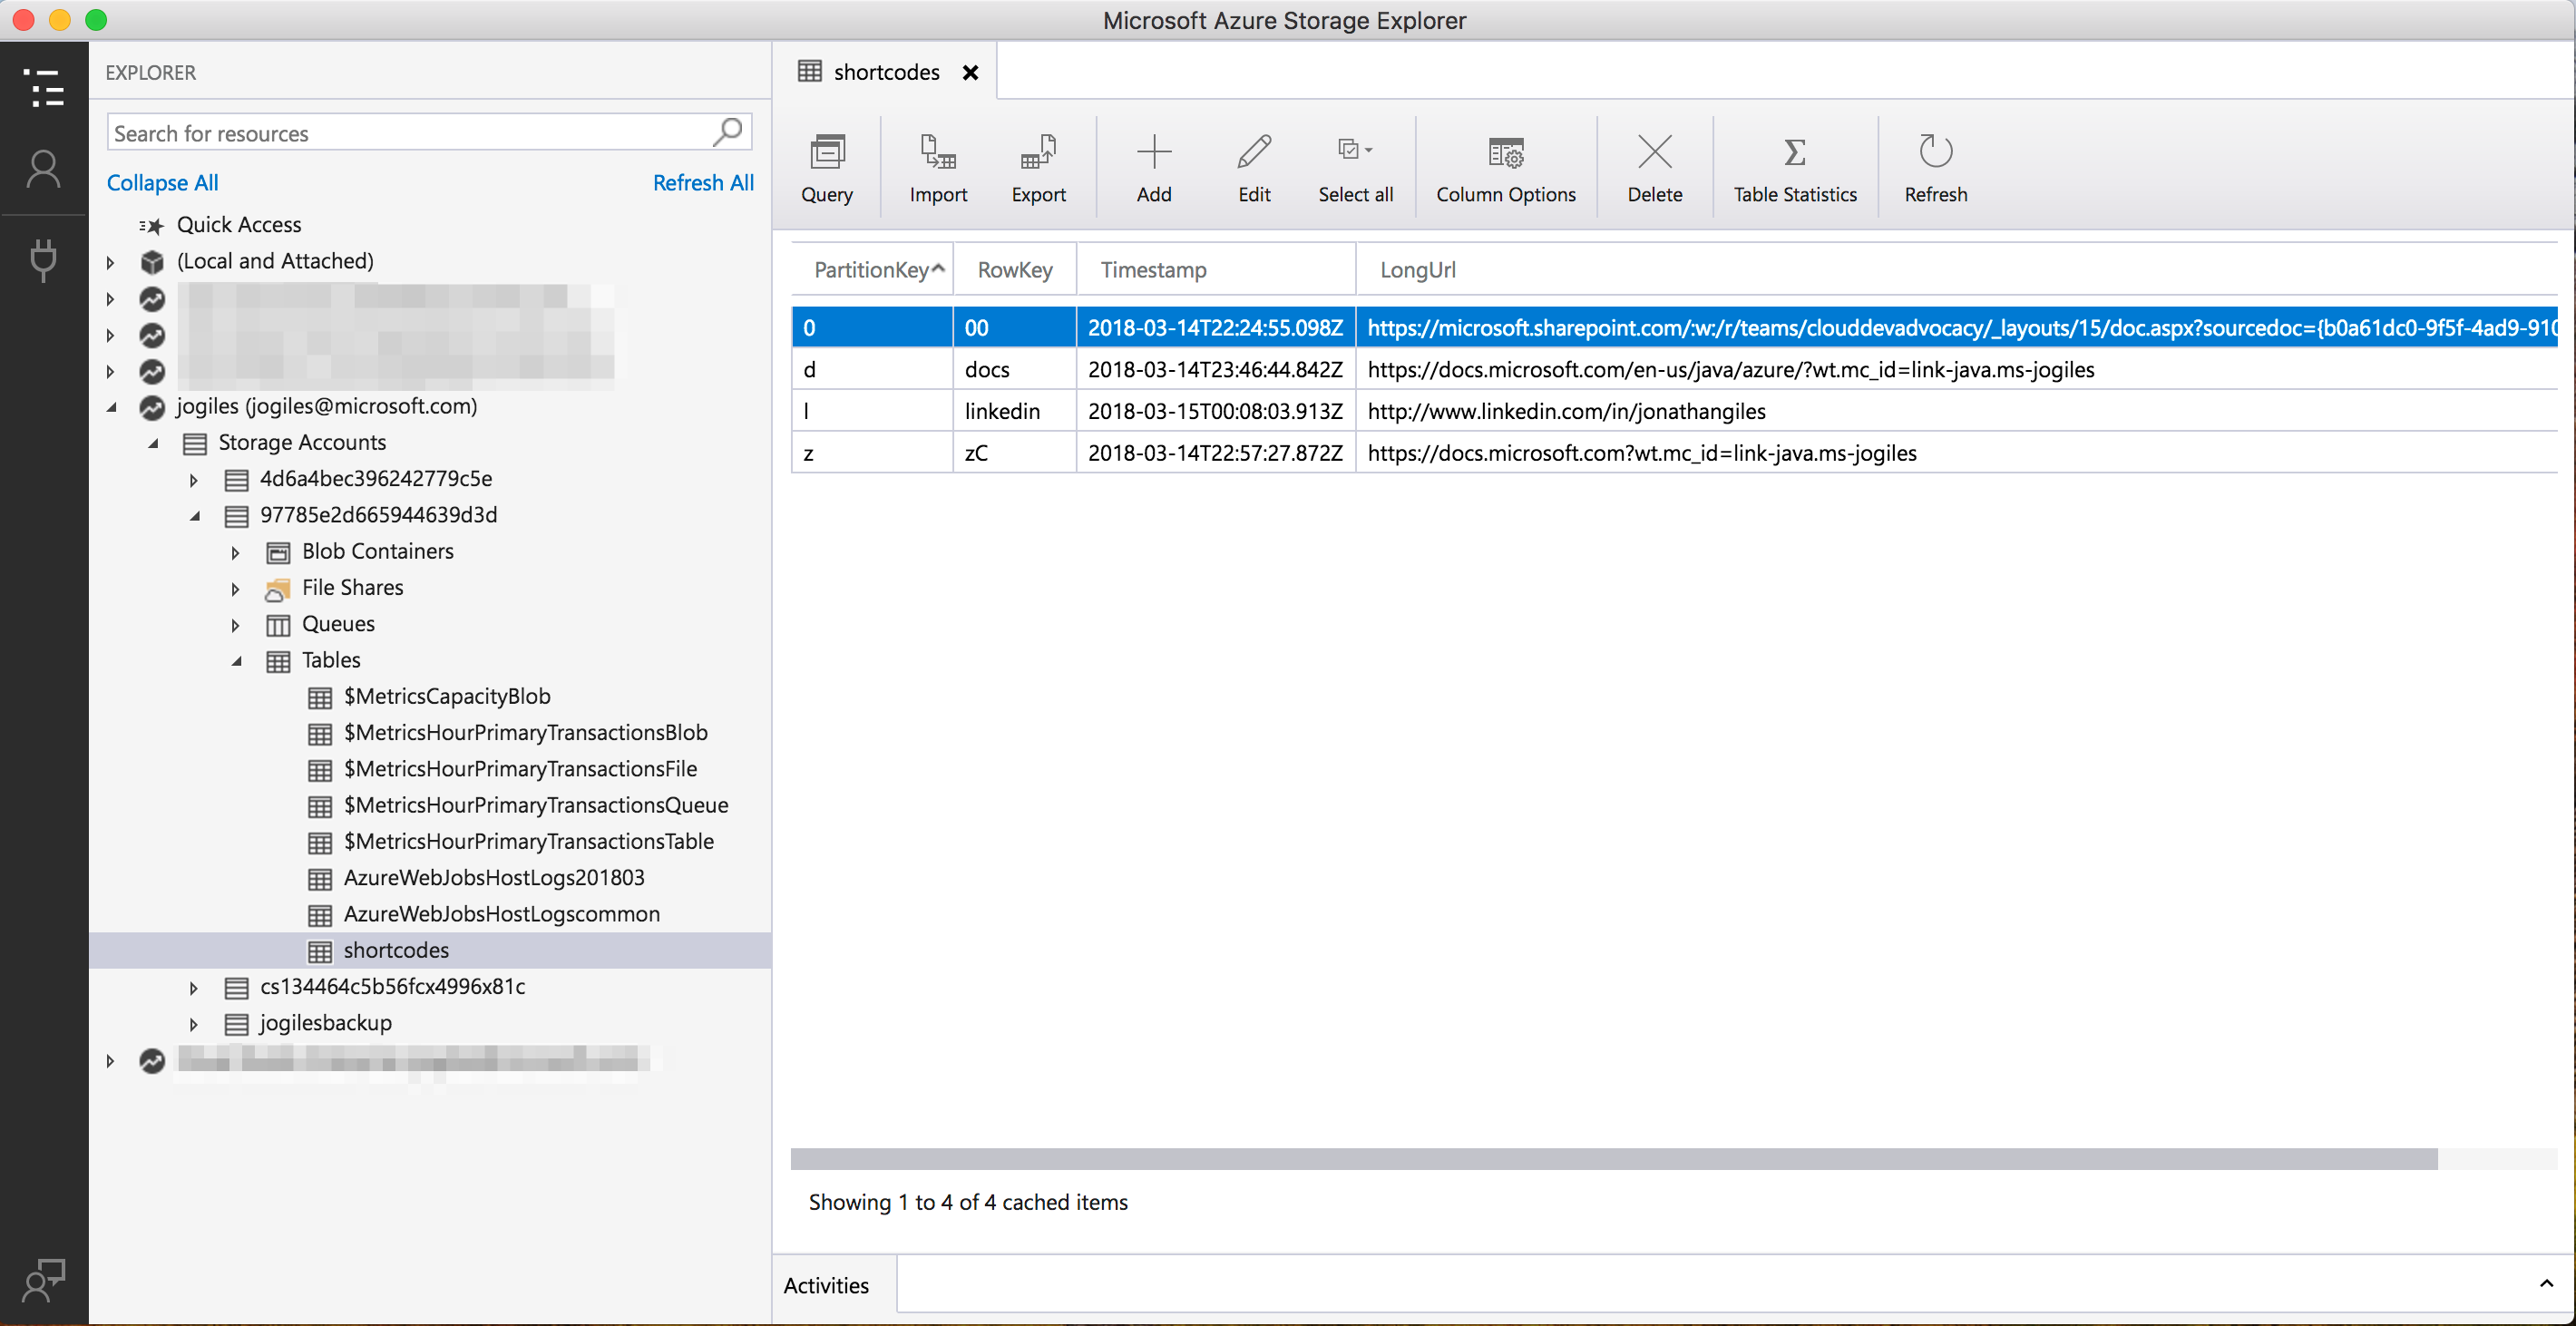2576x1326 pixels.
Task: Sort by the PartitionKey column header
Action: click(x=871, y=270)
